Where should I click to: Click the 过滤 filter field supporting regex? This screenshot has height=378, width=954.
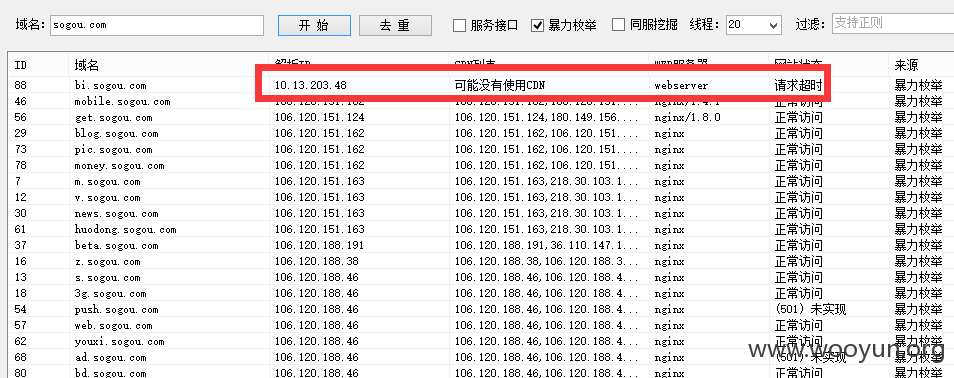(893, 24)
